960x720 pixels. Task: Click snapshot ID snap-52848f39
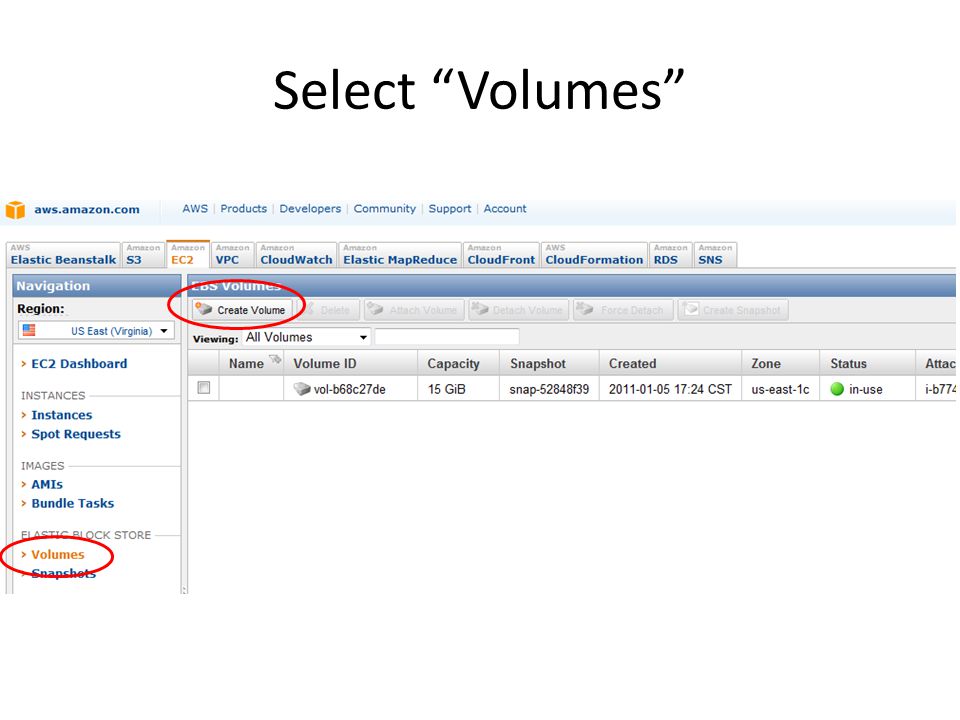(x=549, y=389)
